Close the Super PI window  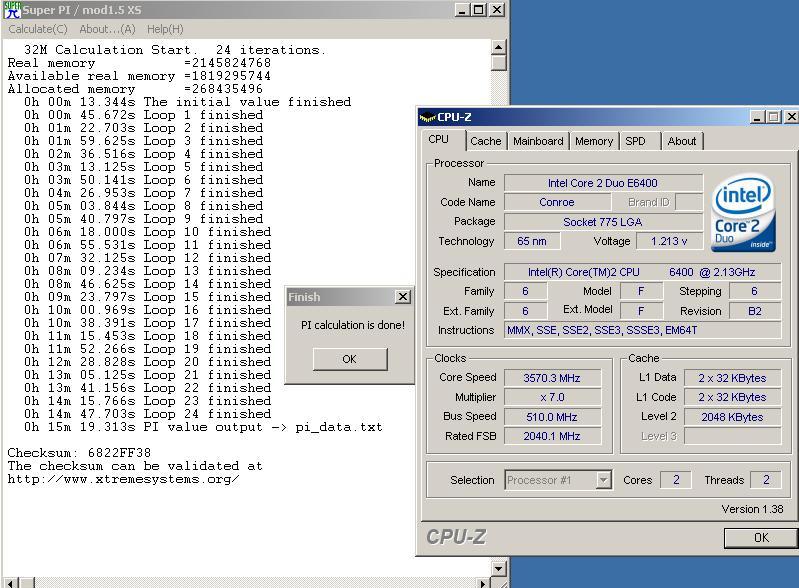[x=497, y=10]
